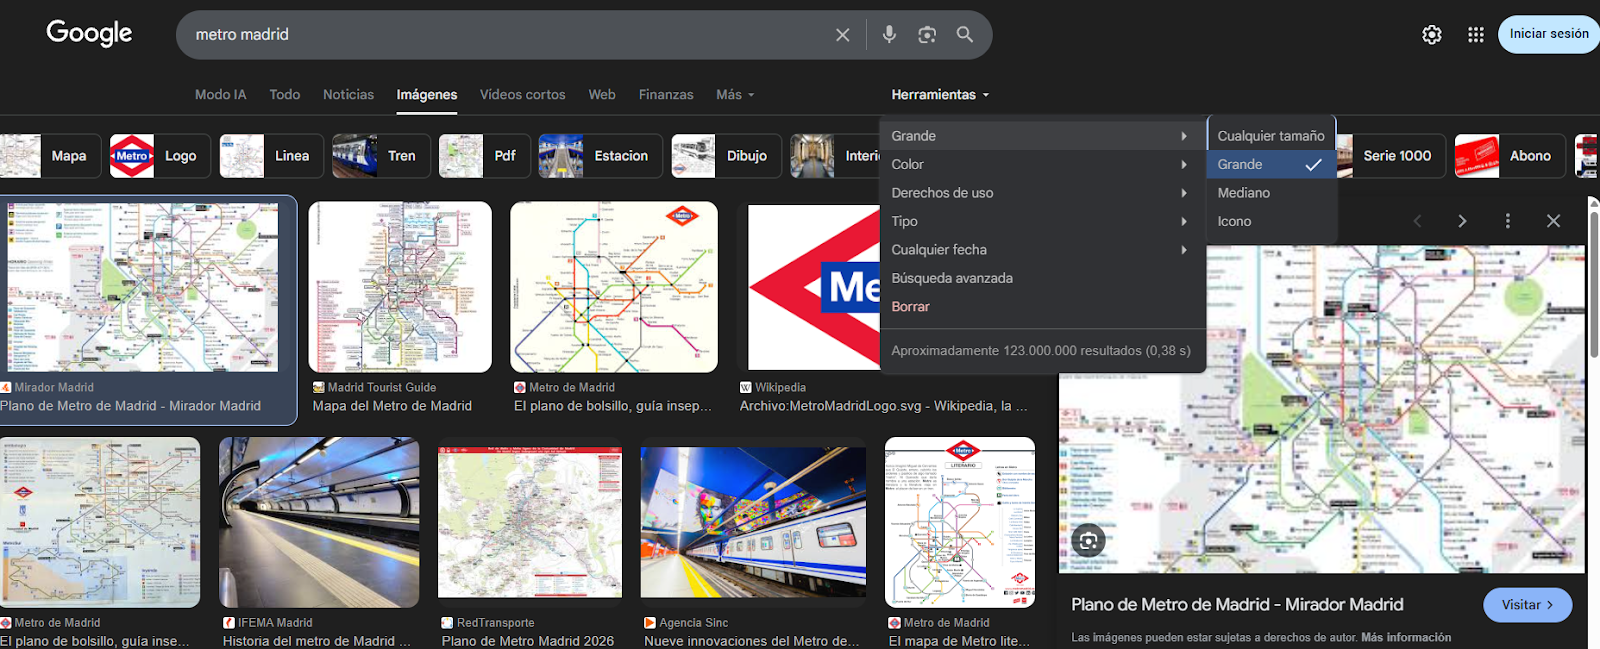This screenshot has height=649, width=1600.
Task: Open the settings gear icon
Action: [1432, 35]
